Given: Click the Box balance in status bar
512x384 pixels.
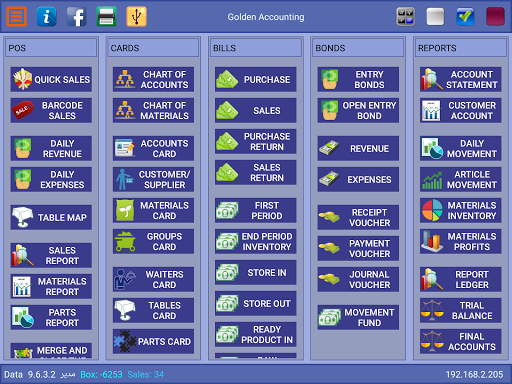Looking at the screenshot, I should click(101, 375).
